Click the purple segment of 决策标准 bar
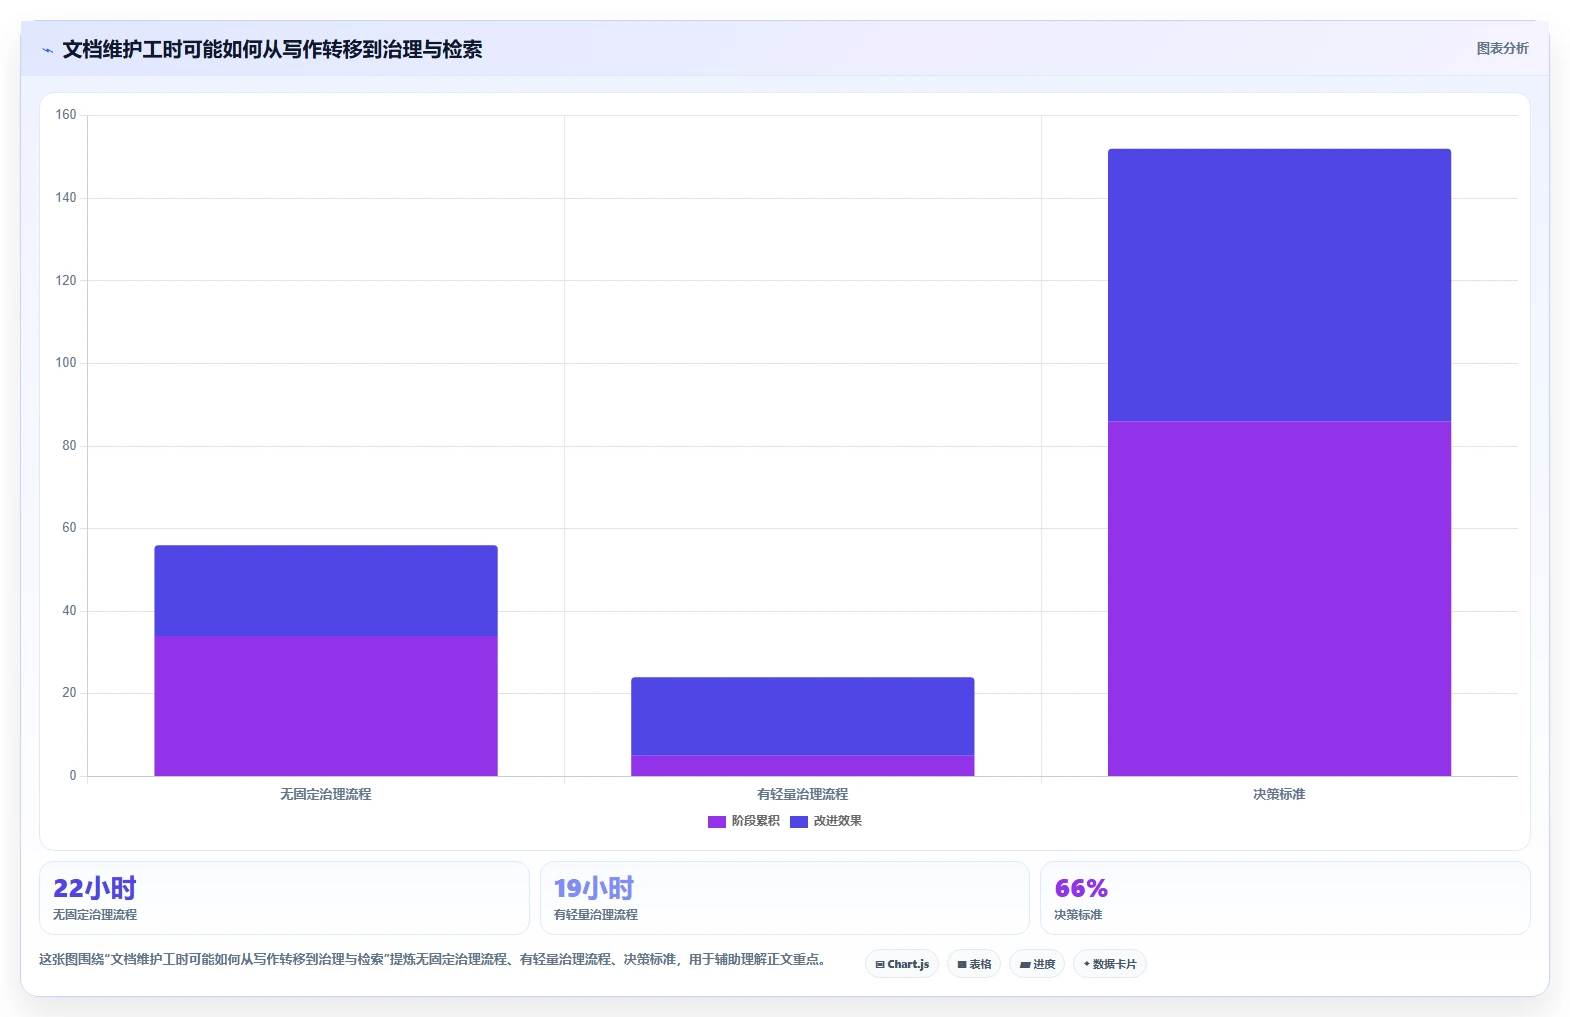 [x=1280, y=598]
